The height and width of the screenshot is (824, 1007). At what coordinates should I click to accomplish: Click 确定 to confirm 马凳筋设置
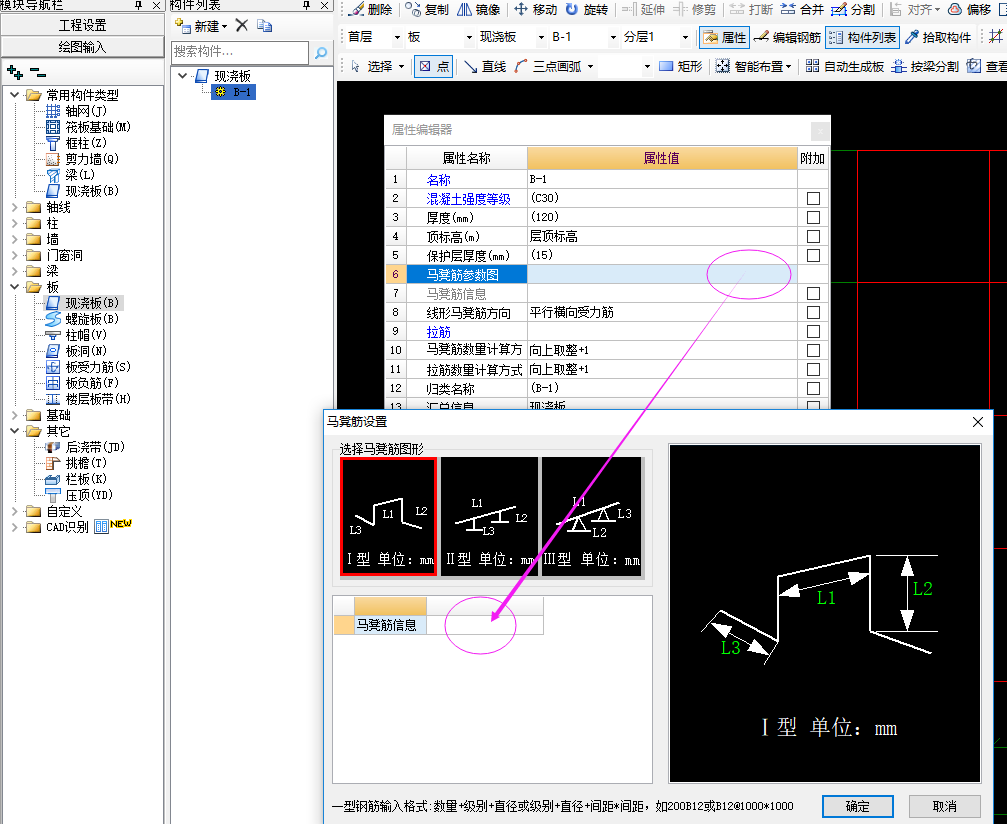click(x=857, y=807)
